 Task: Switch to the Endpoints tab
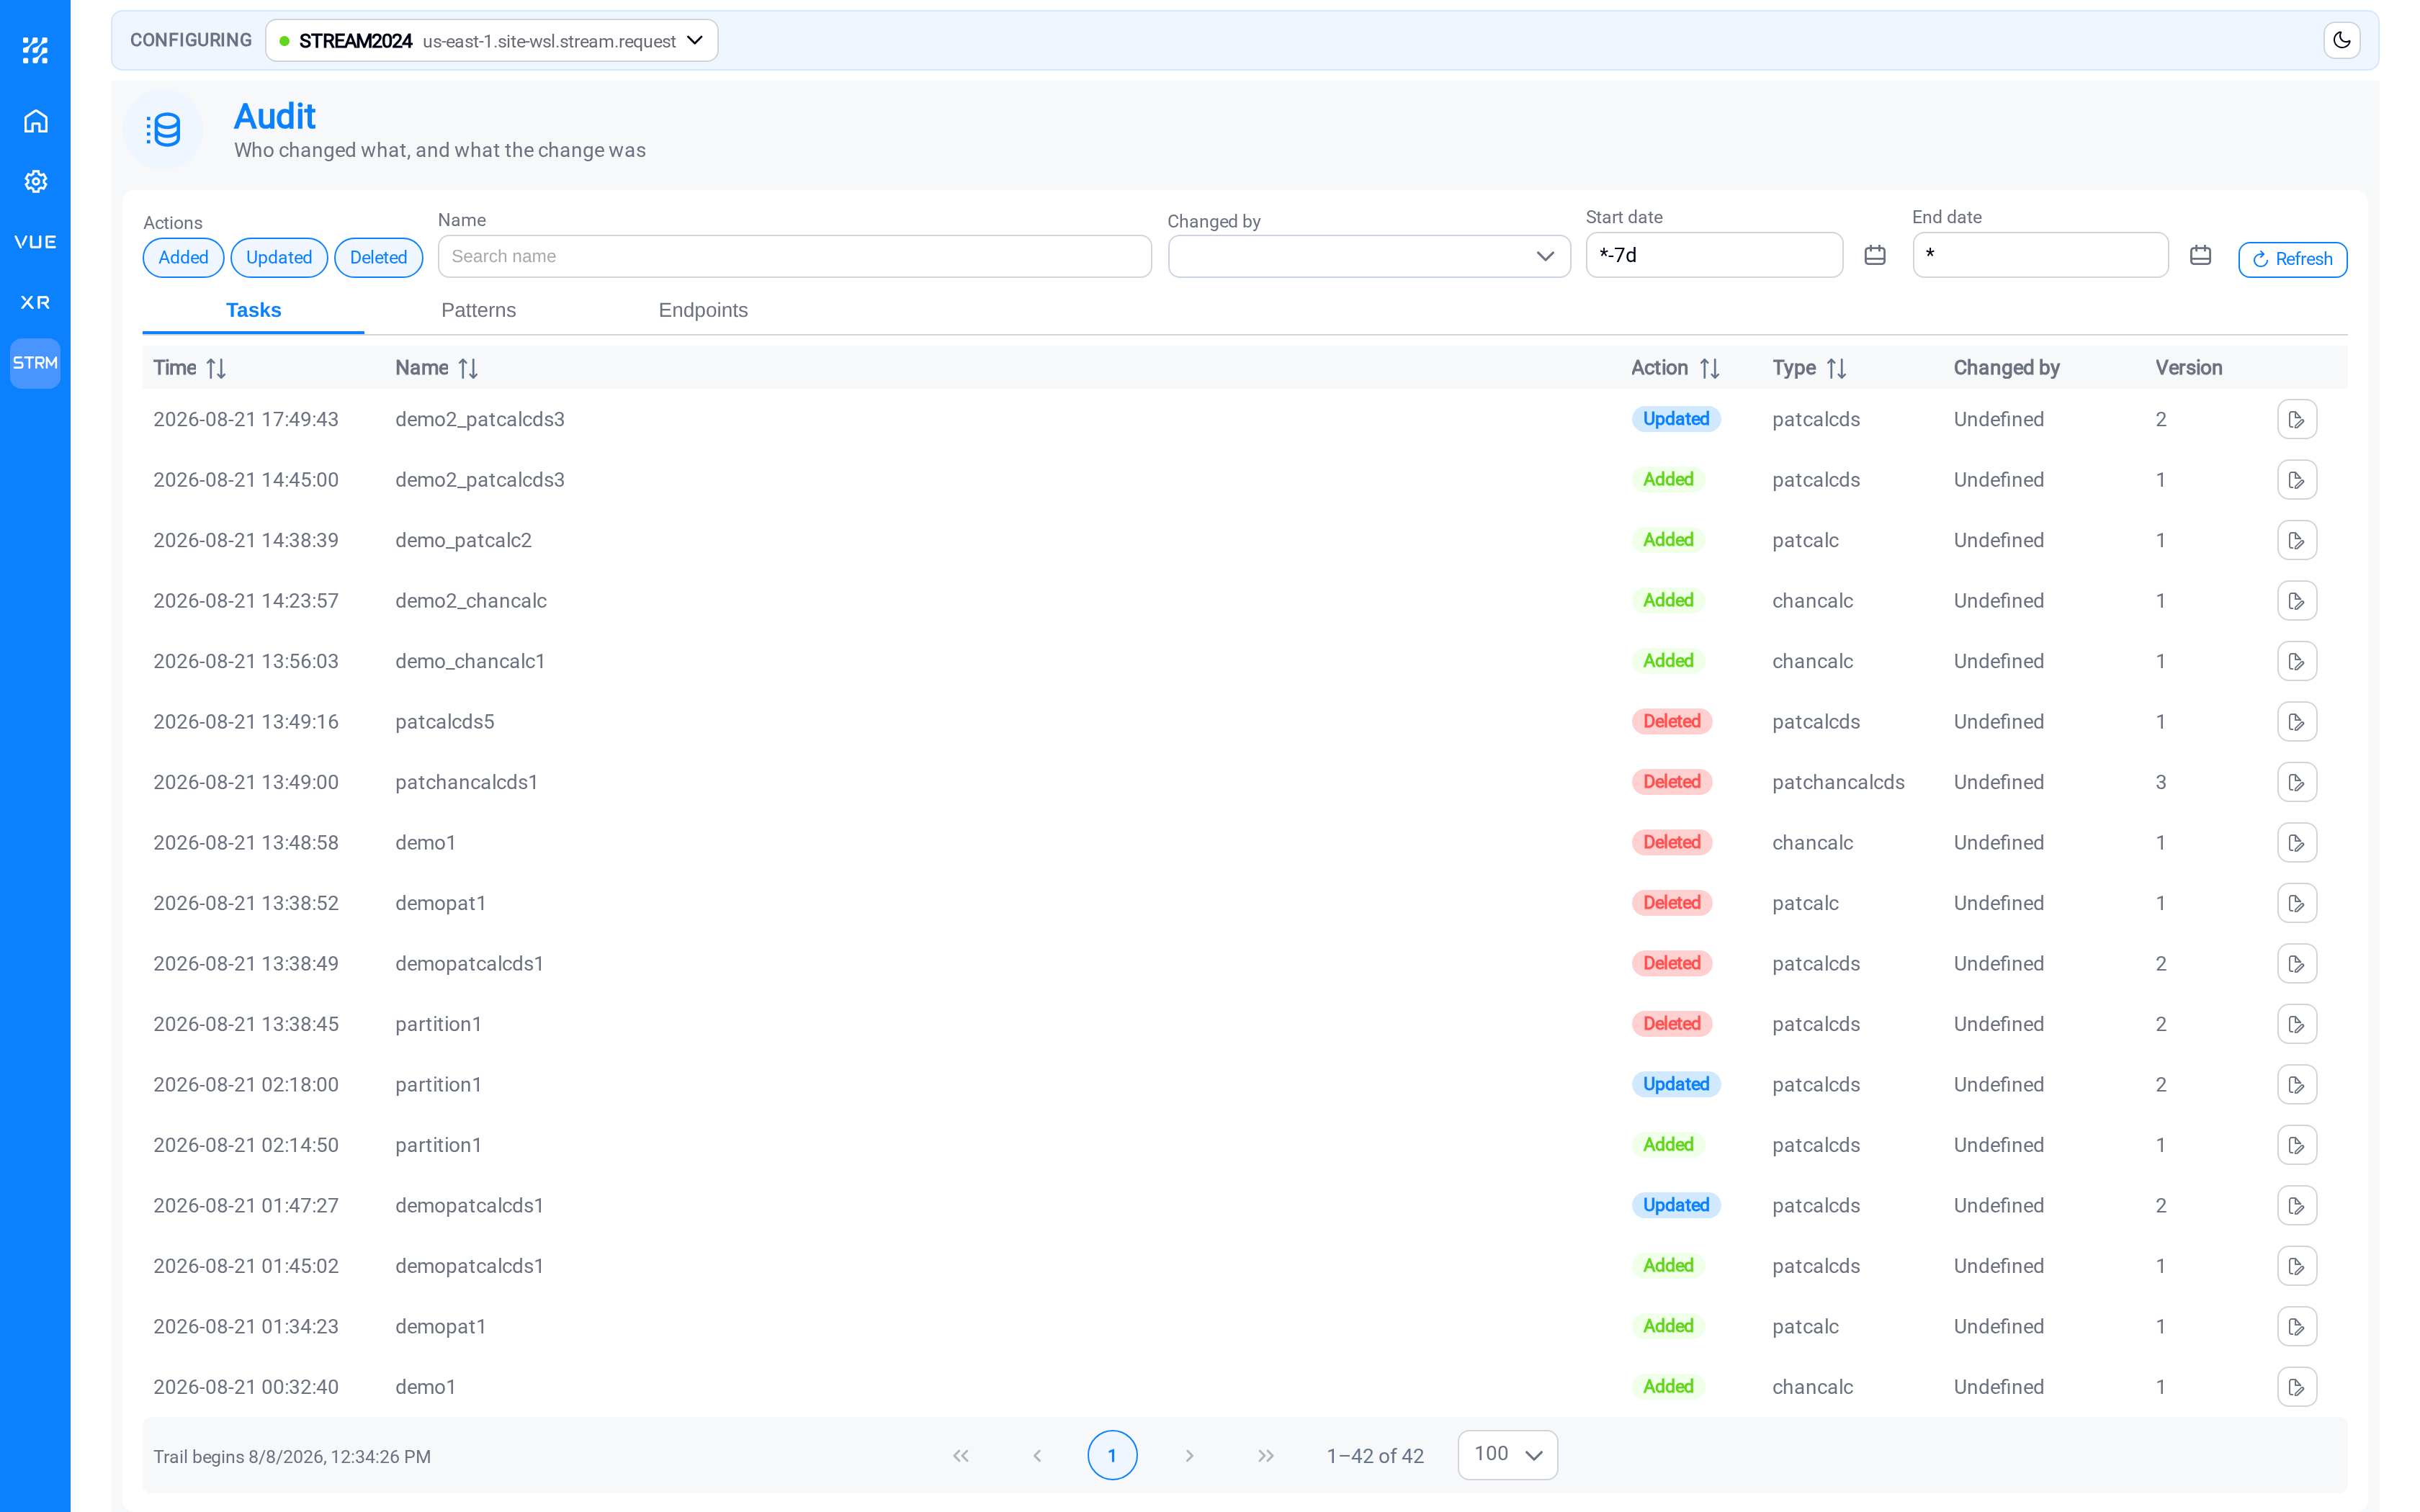coord(703,310)
